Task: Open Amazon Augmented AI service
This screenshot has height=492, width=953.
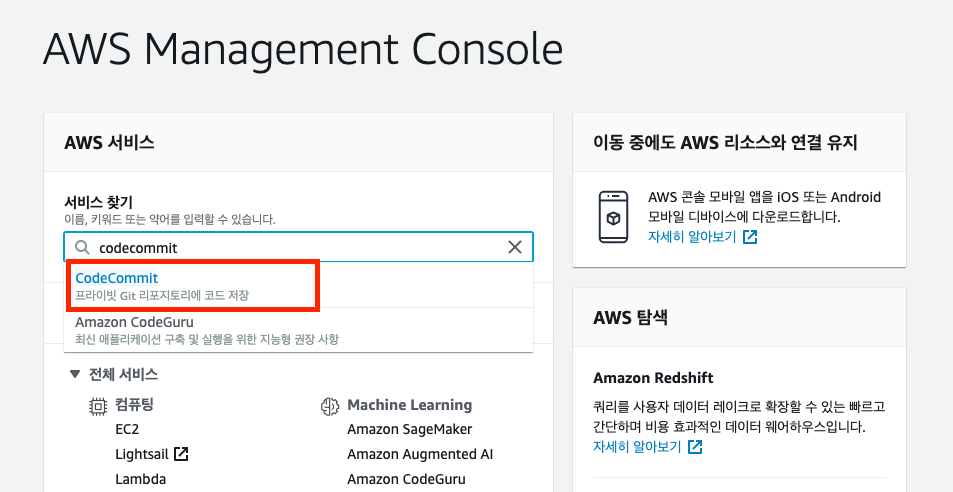Action: [420, 454]
